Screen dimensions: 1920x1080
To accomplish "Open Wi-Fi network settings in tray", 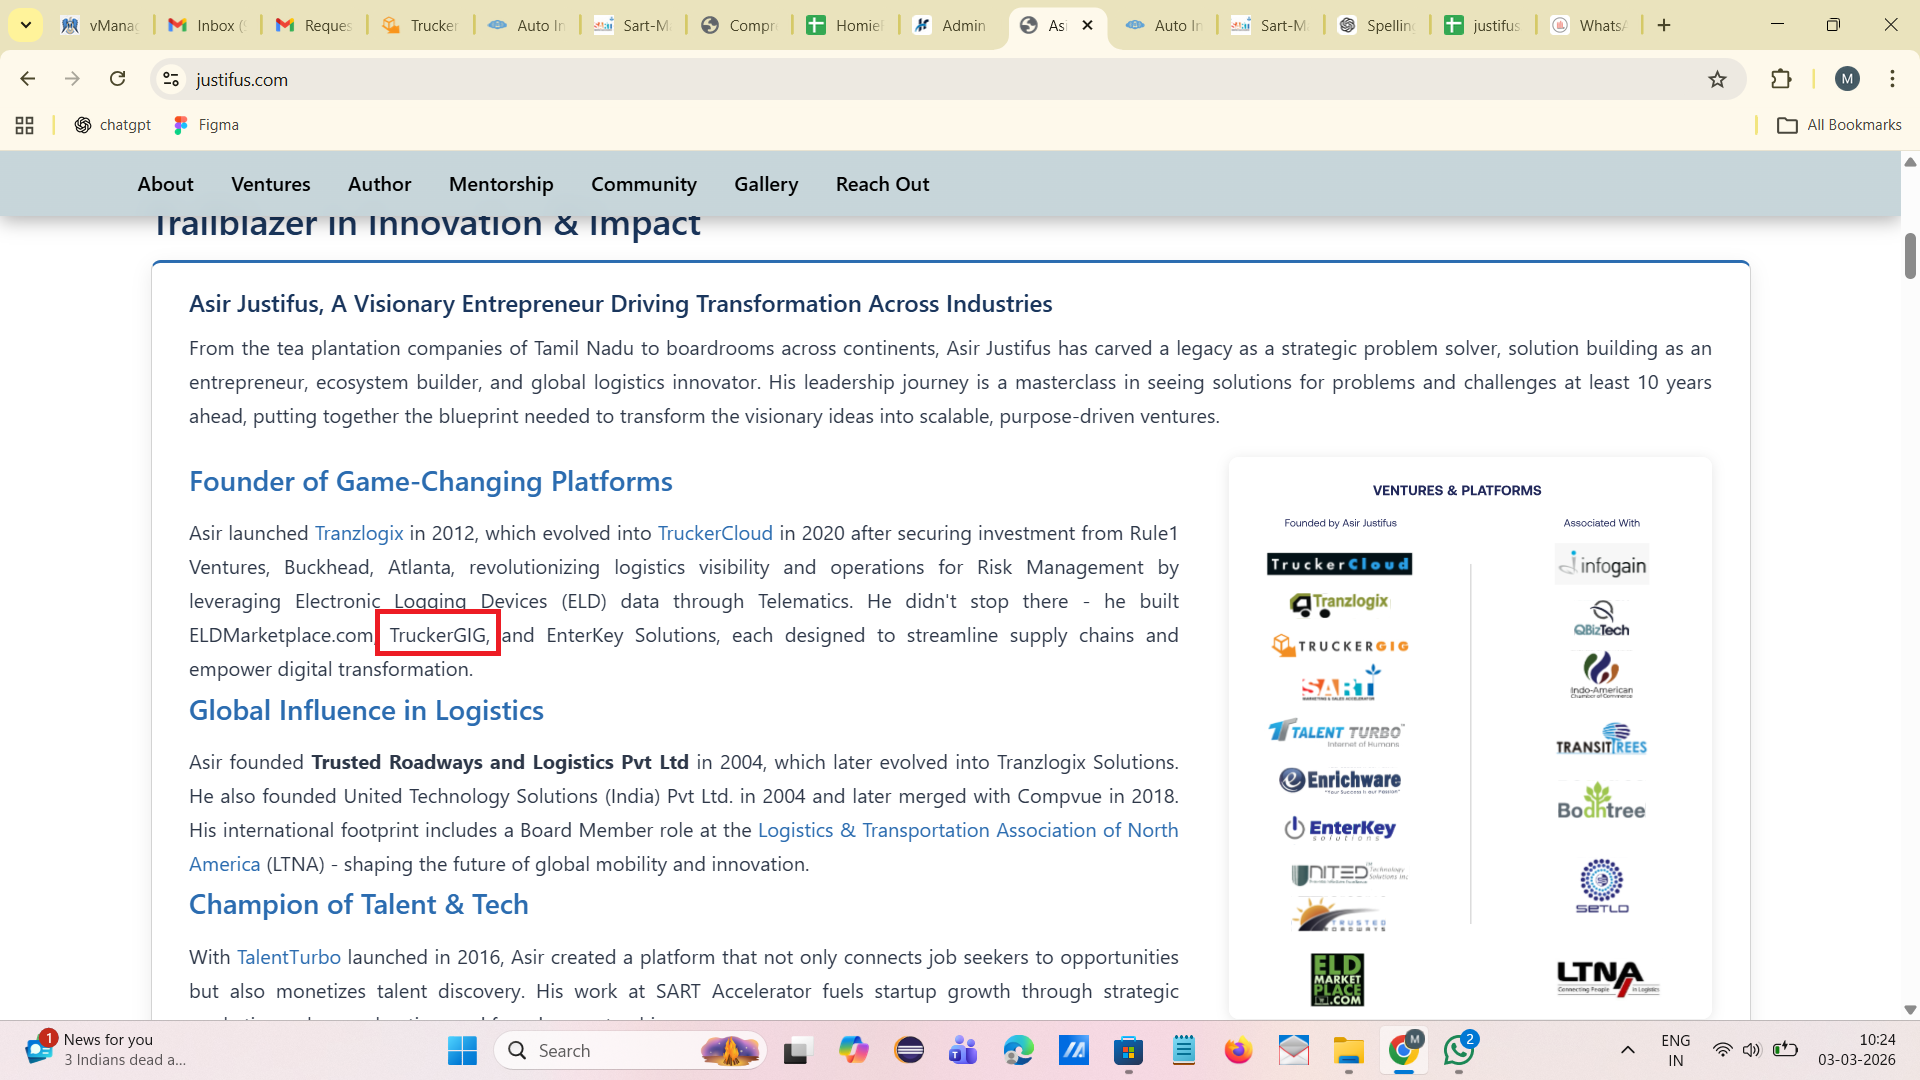I will pos(1722,1050).
